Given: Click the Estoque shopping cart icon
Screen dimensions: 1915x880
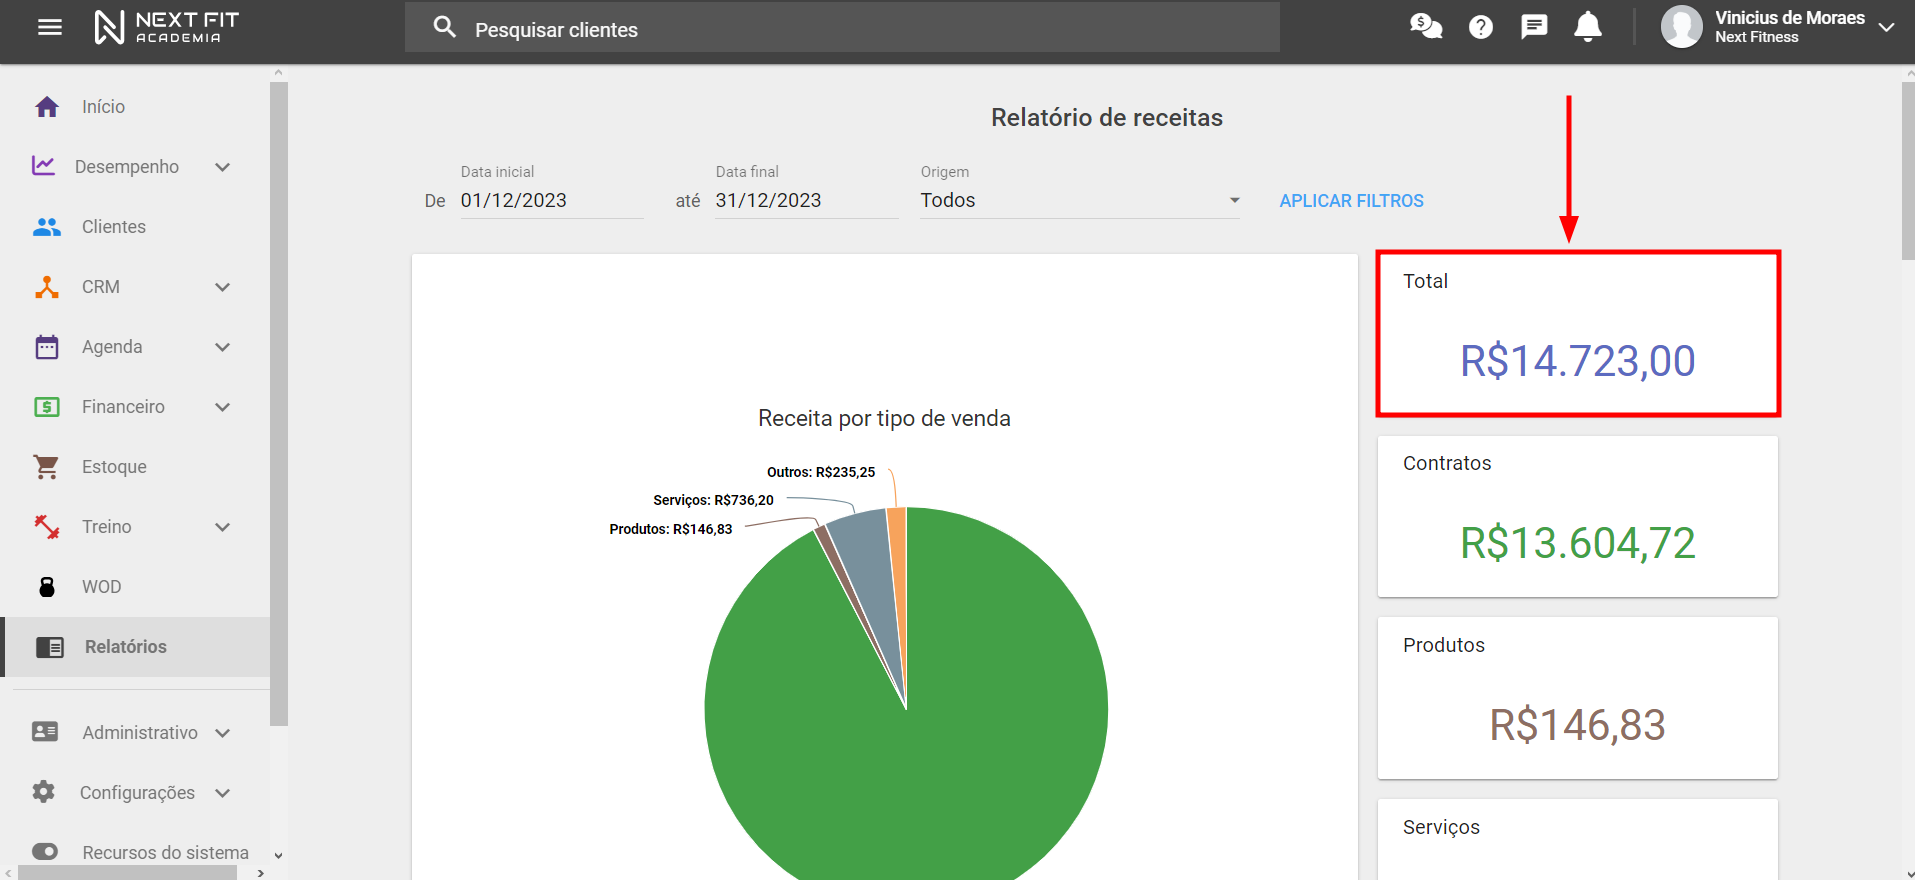Looking at the screenshot, I should pos(47,467).
